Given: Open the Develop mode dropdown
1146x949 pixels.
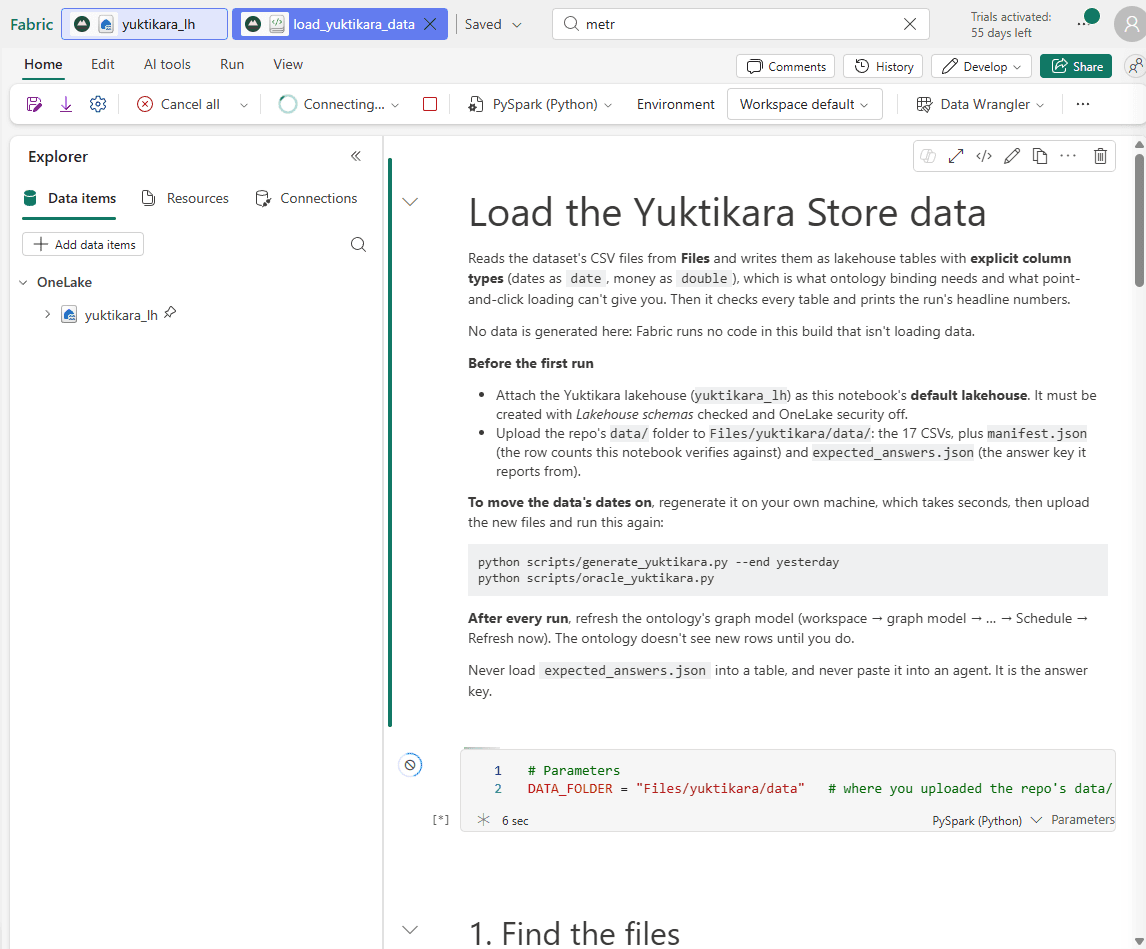Looking at the screenshot, I should point(981,67).
